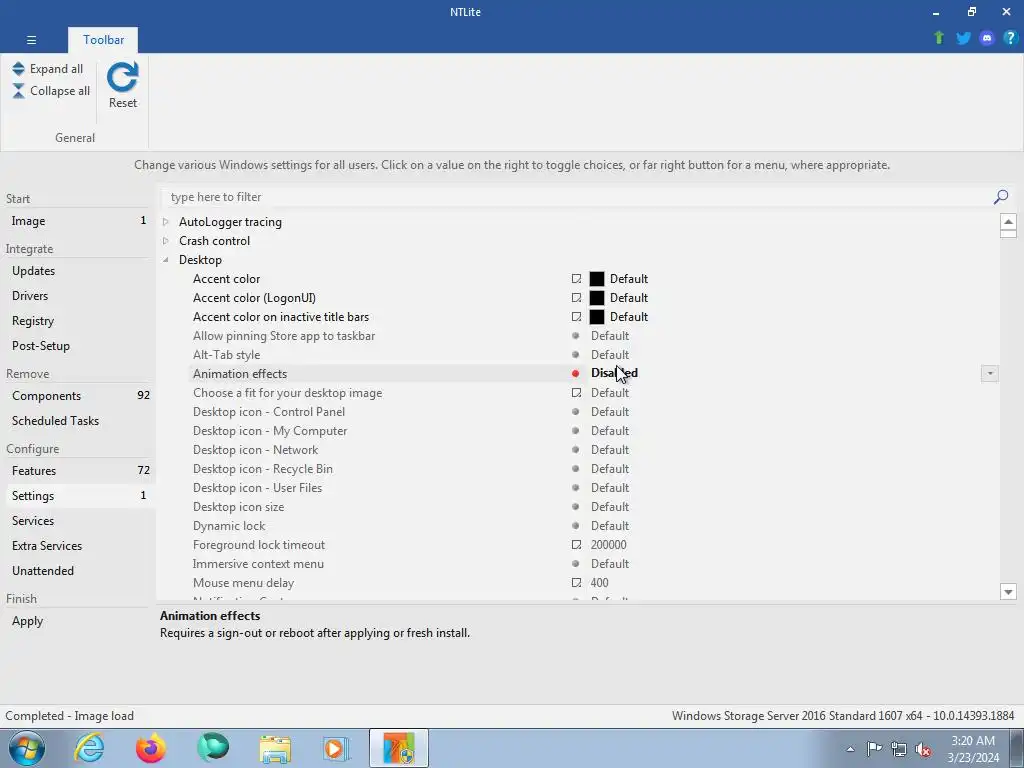The height and width of the screenshot is (768, 1024).
Task: Click the taskbar clock showing 3:20 AM
Action: point(973,749)
